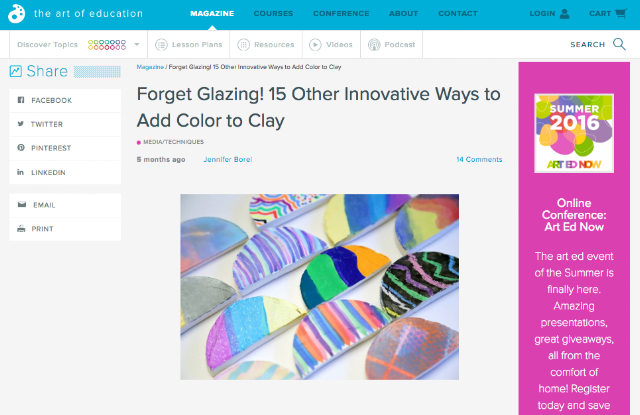
Task: Open the Videos section
Action: coord(331,44)
